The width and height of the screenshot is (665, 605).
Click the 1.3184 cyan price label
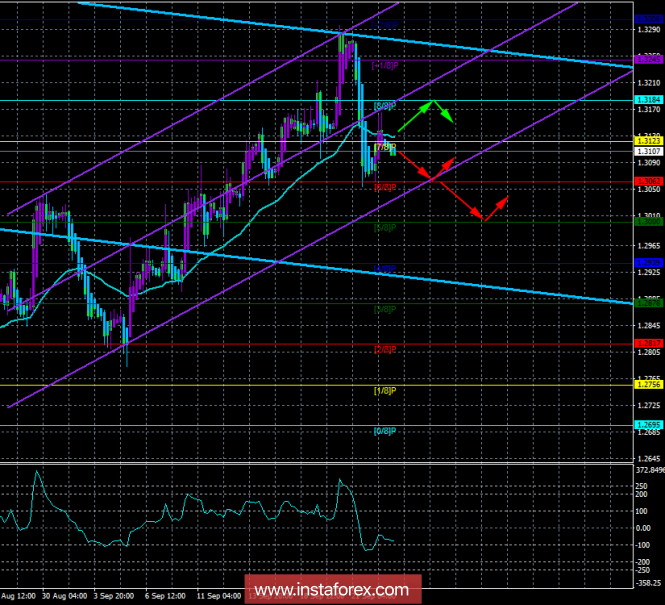[648, 100]
